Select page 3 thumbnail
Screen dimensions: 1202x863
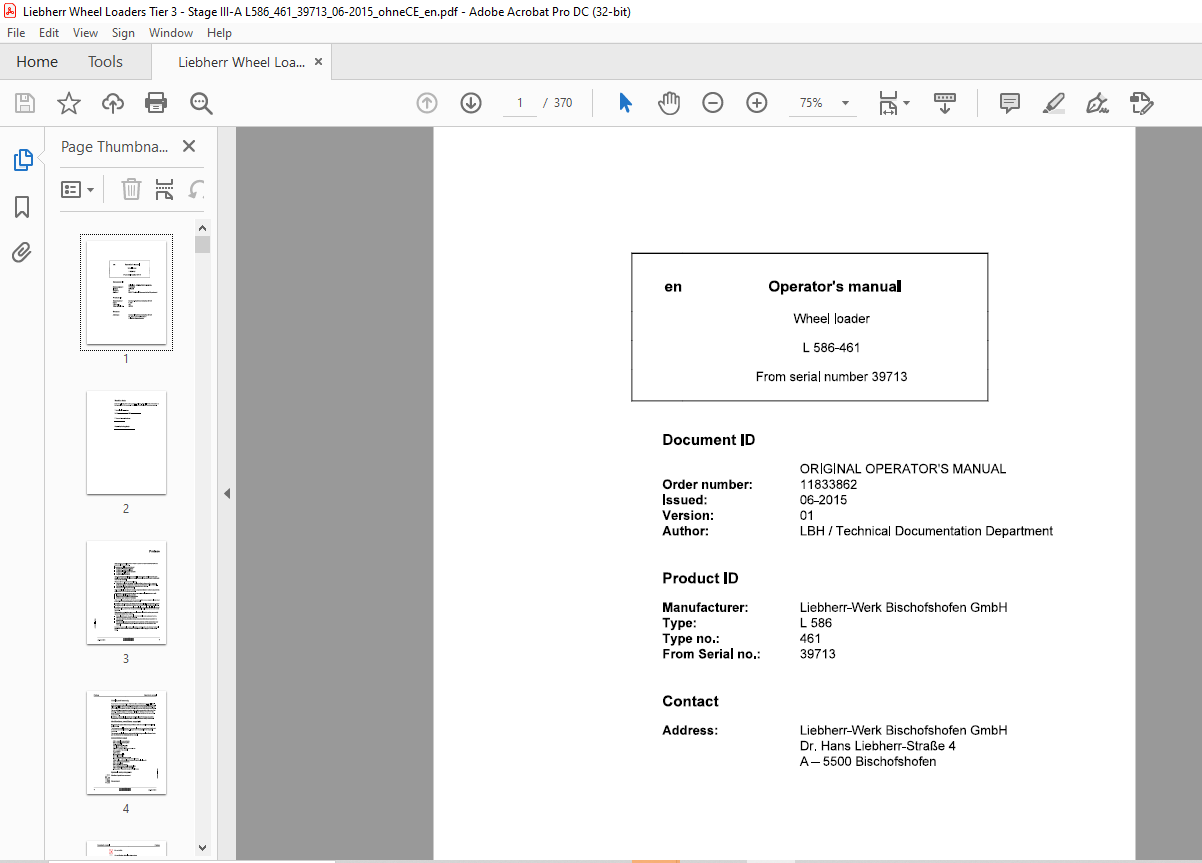click(x=126, y=592)
